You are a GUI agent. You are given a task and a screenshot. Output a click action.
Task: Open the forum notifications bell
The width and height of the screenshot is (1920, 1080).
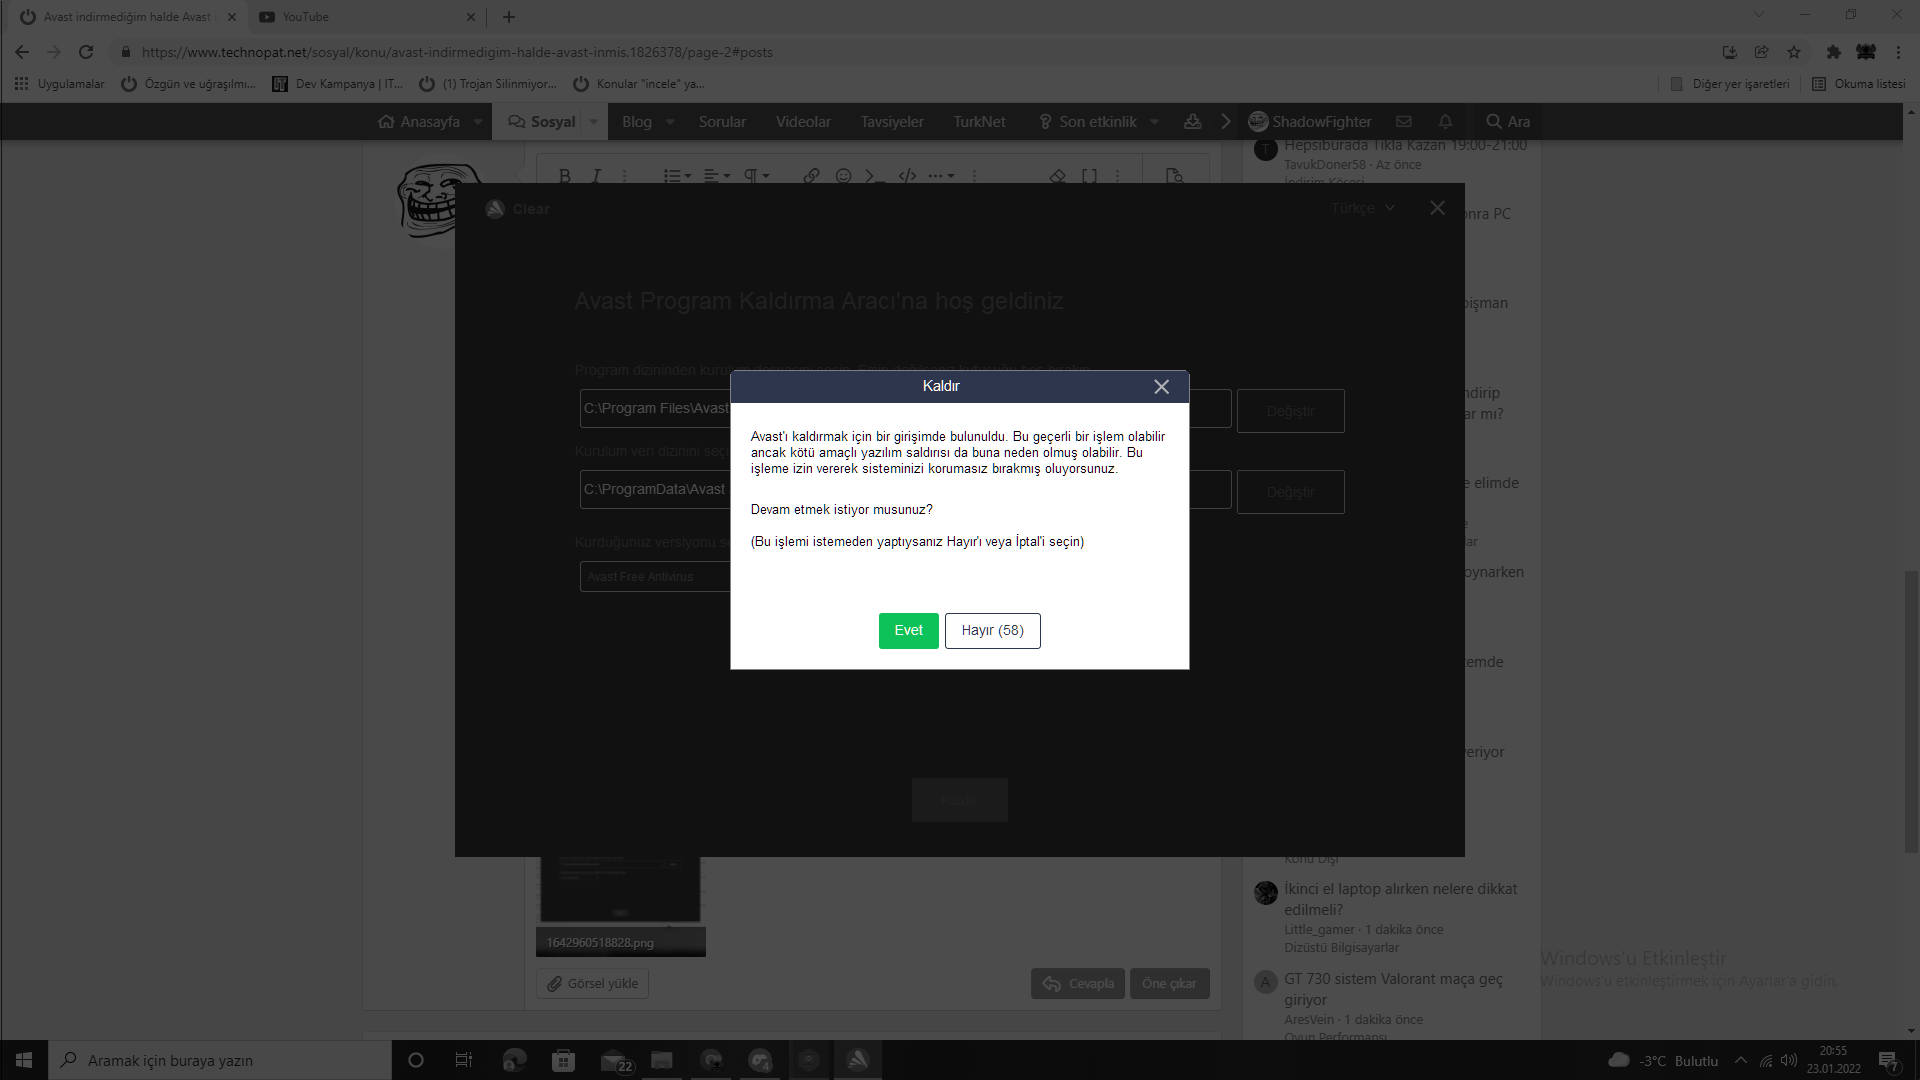point(1445,121)
